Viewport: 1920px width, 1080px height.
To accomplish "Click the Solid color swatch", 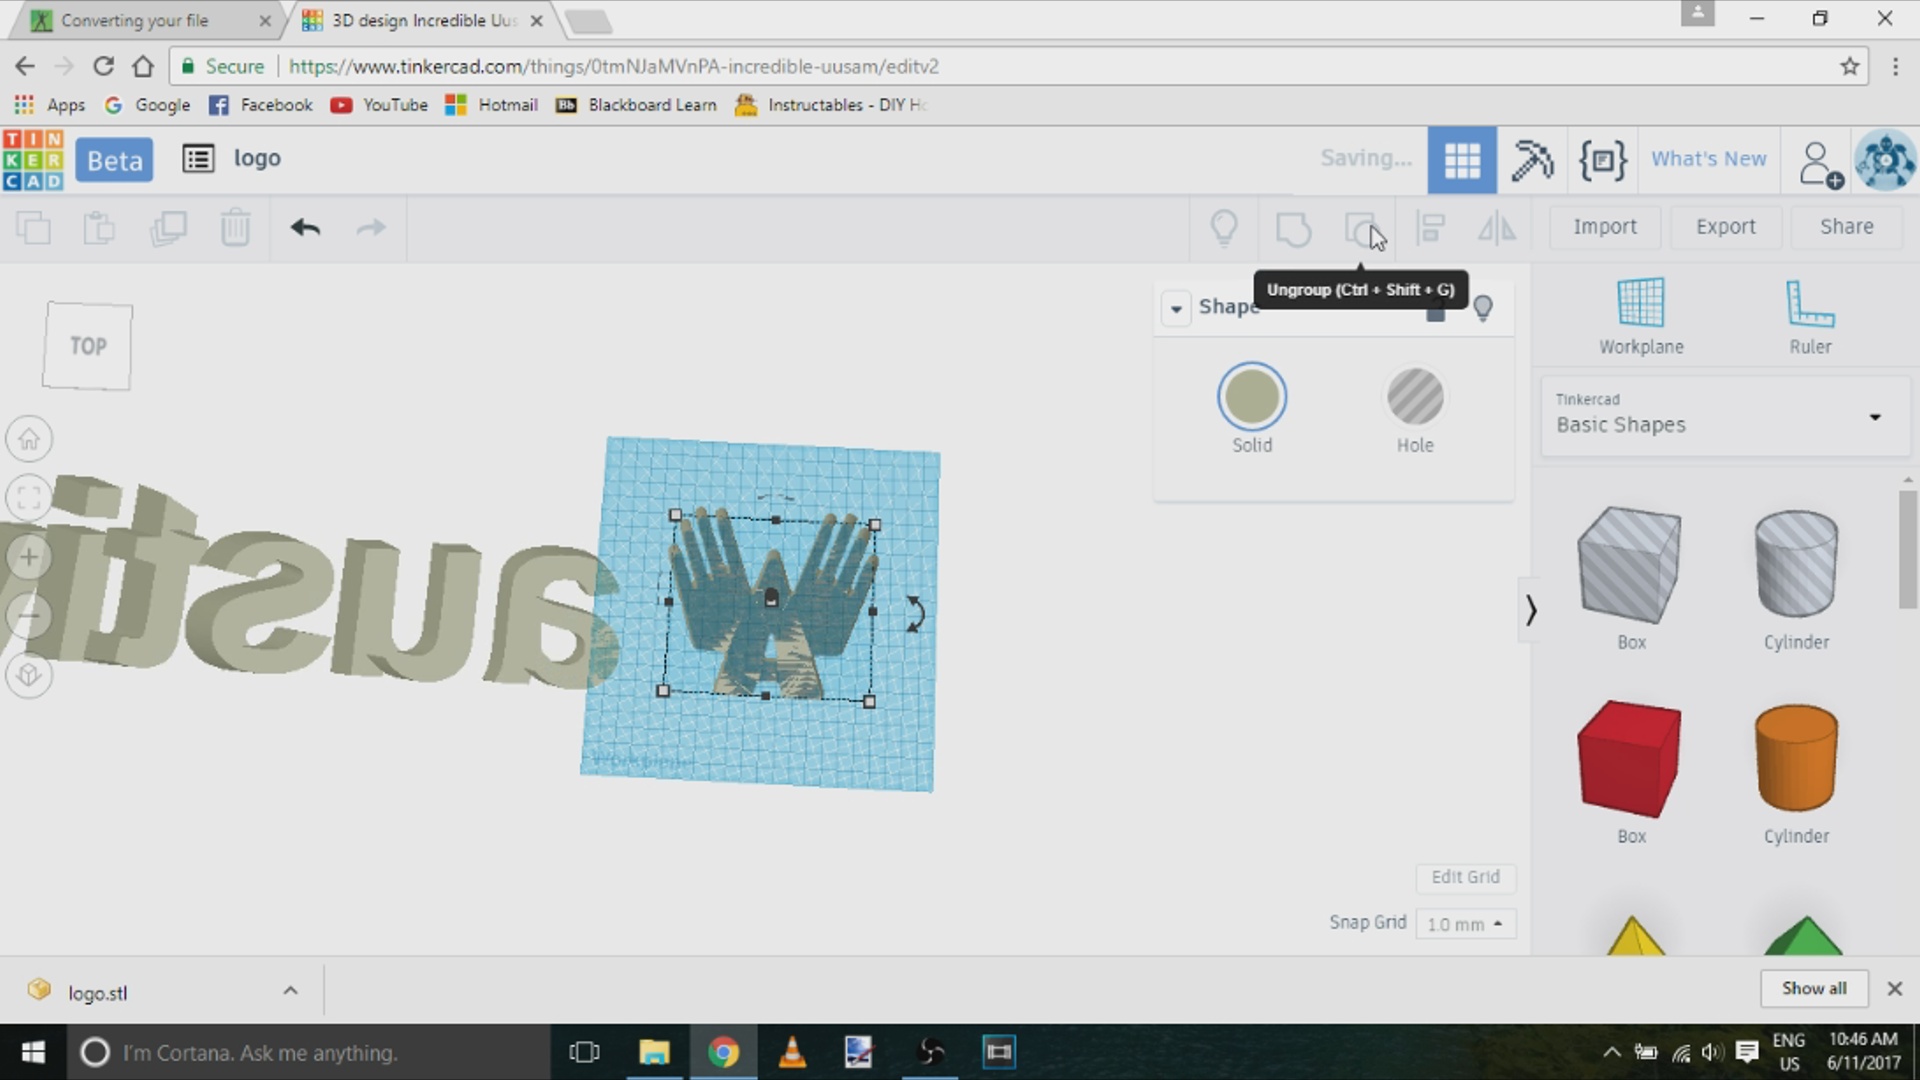I will tap(1251, 398).
